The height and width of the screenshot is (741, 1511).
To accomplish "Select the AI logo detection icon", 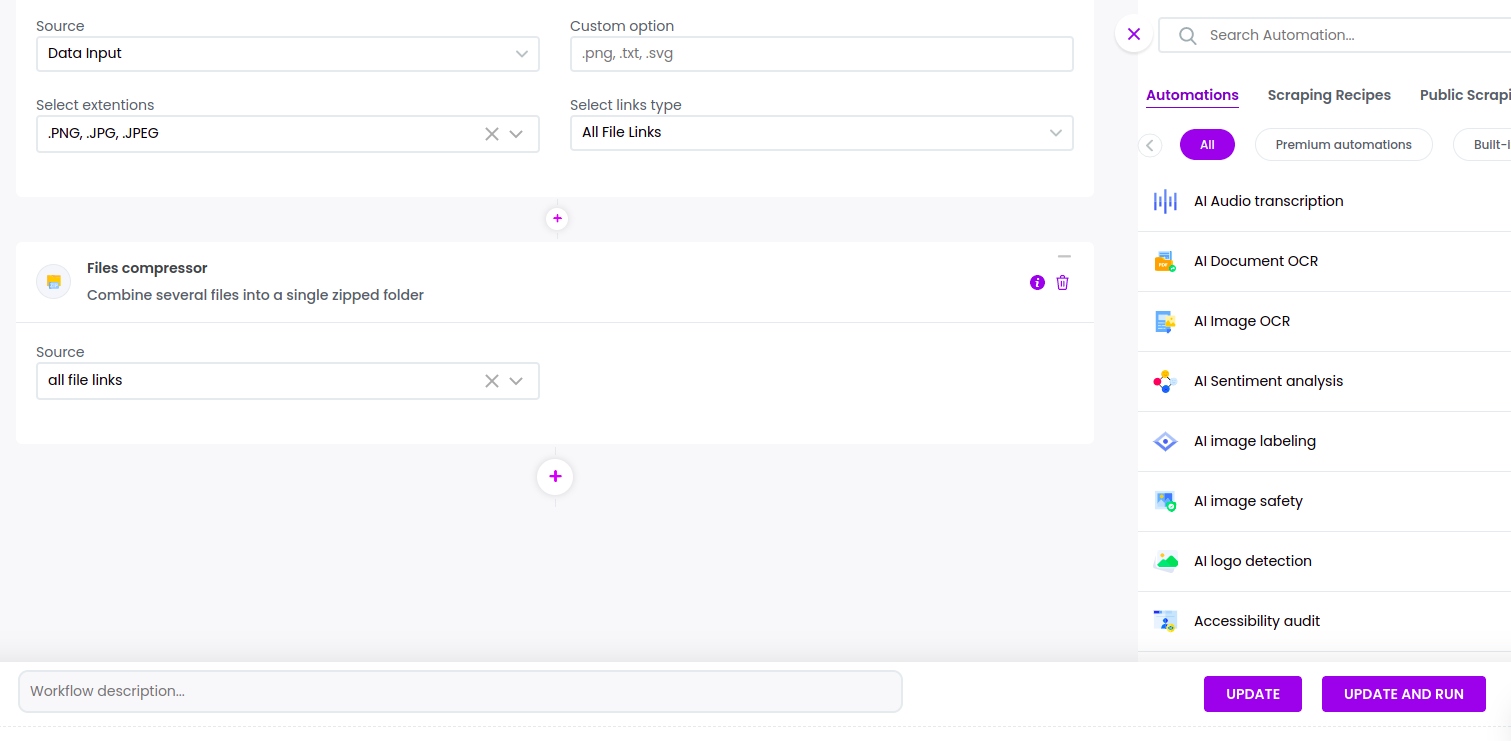I will [1164, 561].
